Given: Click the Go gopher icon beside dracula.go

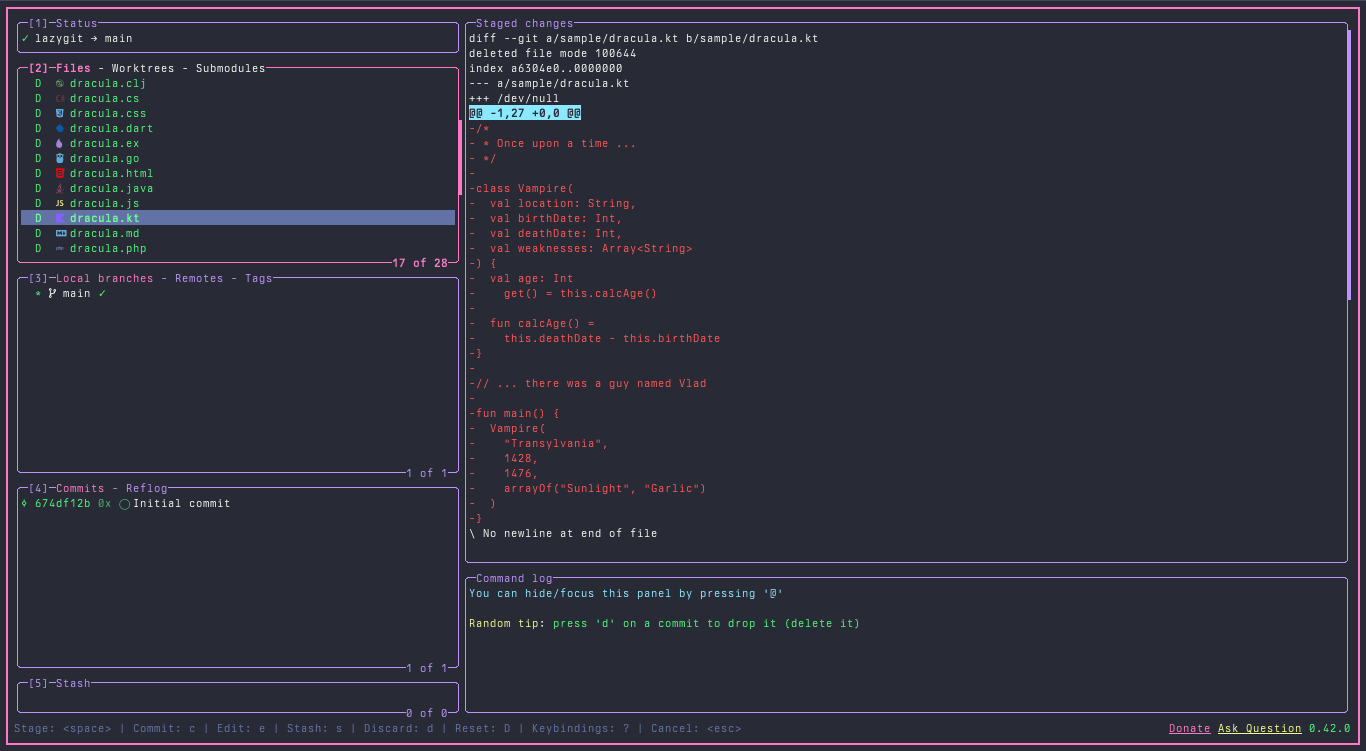Looking at the screenshot, I should pos(59,158).
